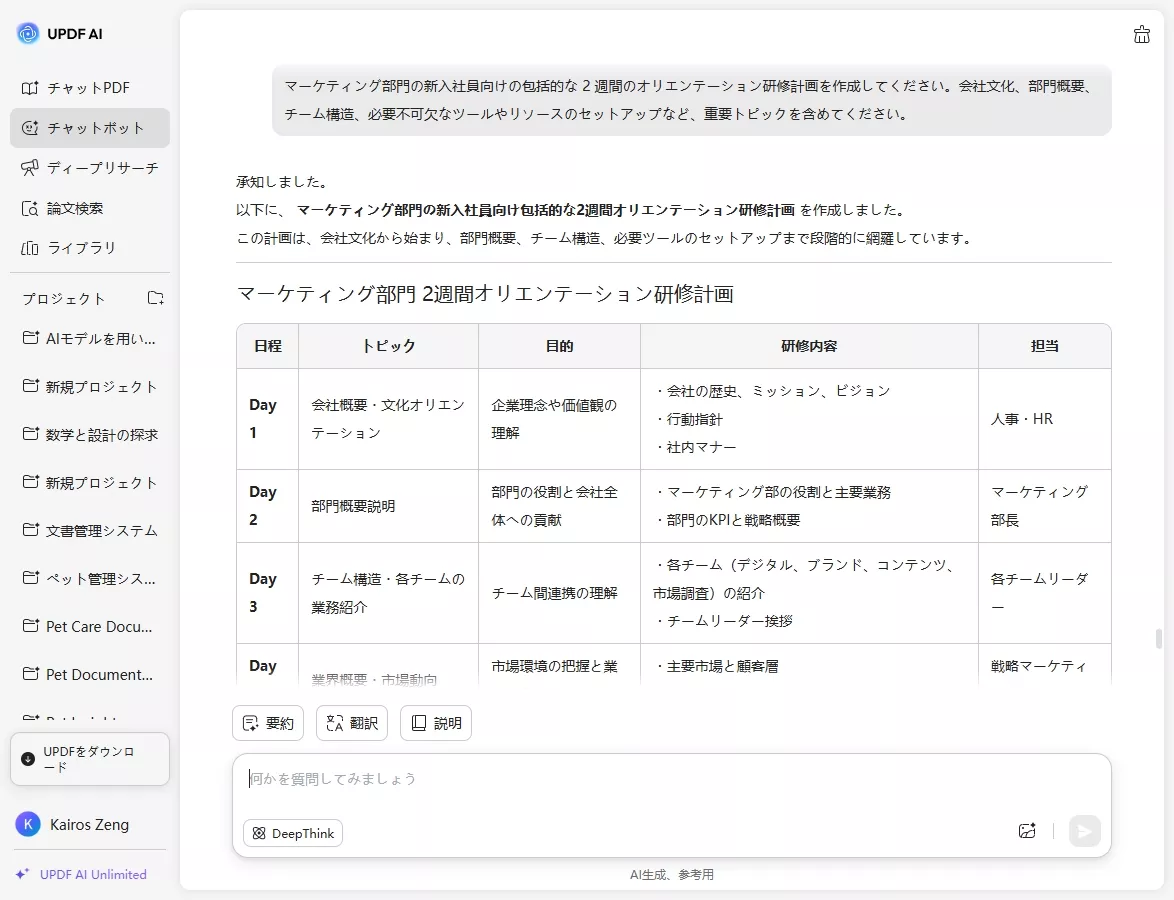The image size is (1174, 900).
Task: Open the 新規プロジェクト project entry
Action: tap(92, 386)
